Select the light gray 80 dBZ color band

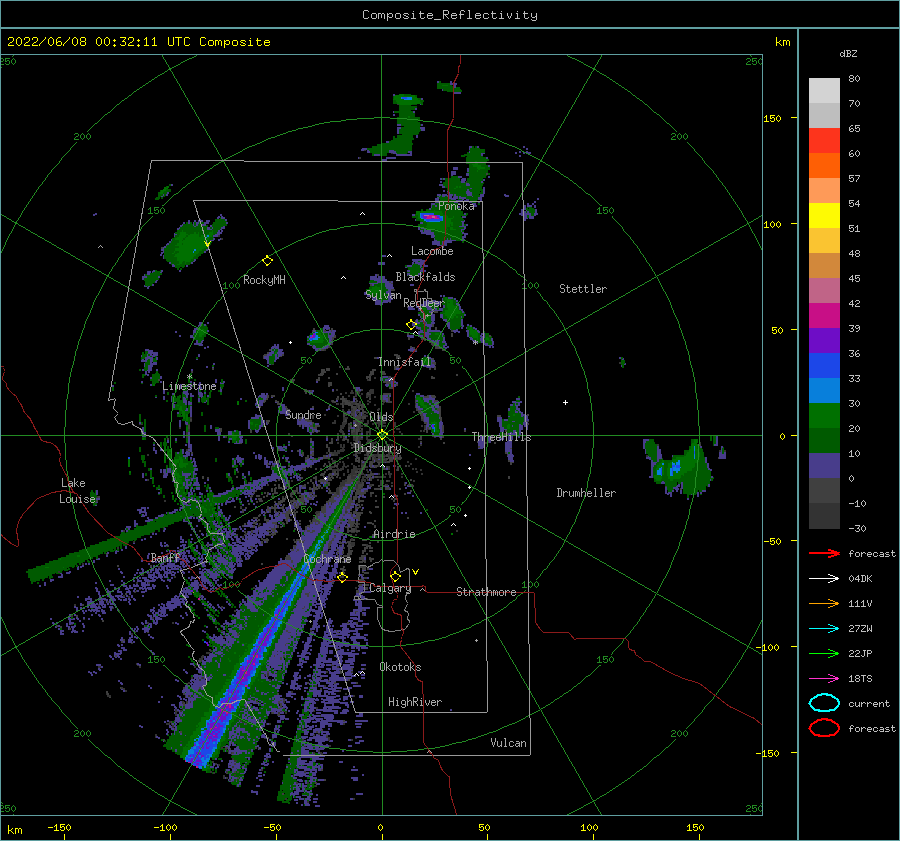click(x=824, y=90)
